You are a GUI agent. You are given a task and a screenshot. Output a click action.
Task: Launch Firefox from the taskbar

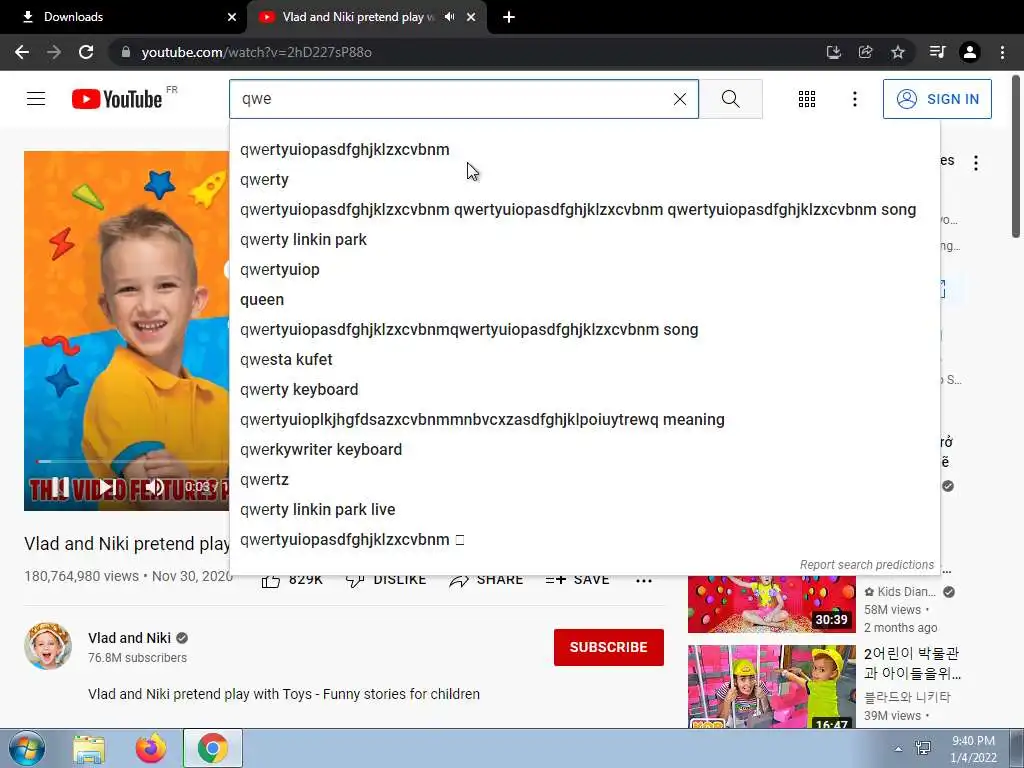(151, 748)
